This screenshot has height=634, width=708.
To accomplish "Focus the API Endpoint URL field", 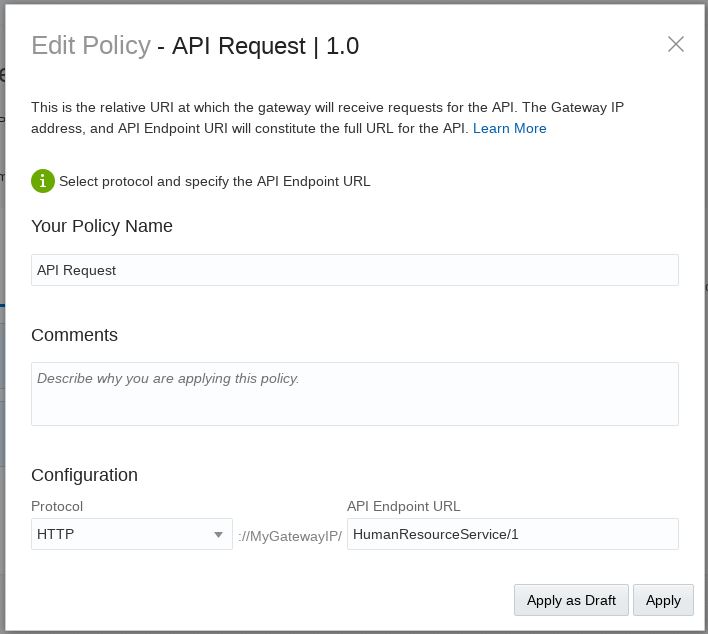I will pyautogui.click(x=512, y=534).
